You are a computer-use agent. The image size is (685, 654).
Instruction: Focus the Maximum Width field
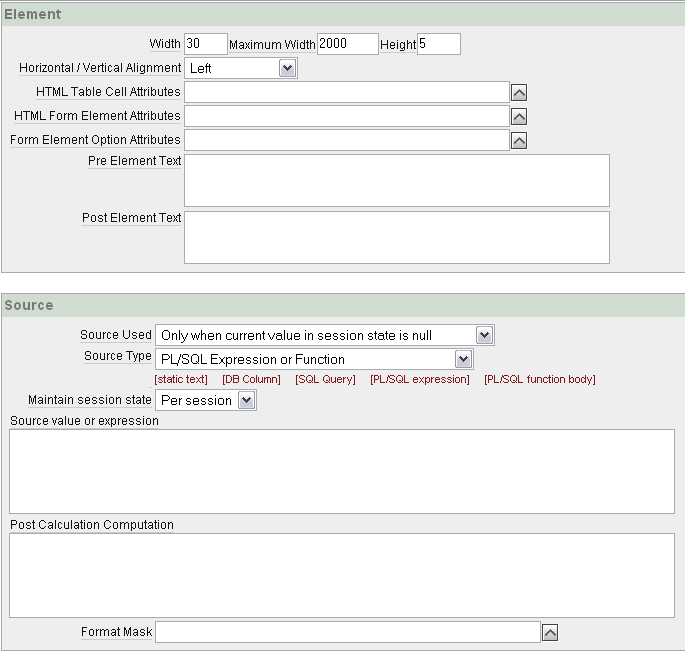tap(347, 44)
